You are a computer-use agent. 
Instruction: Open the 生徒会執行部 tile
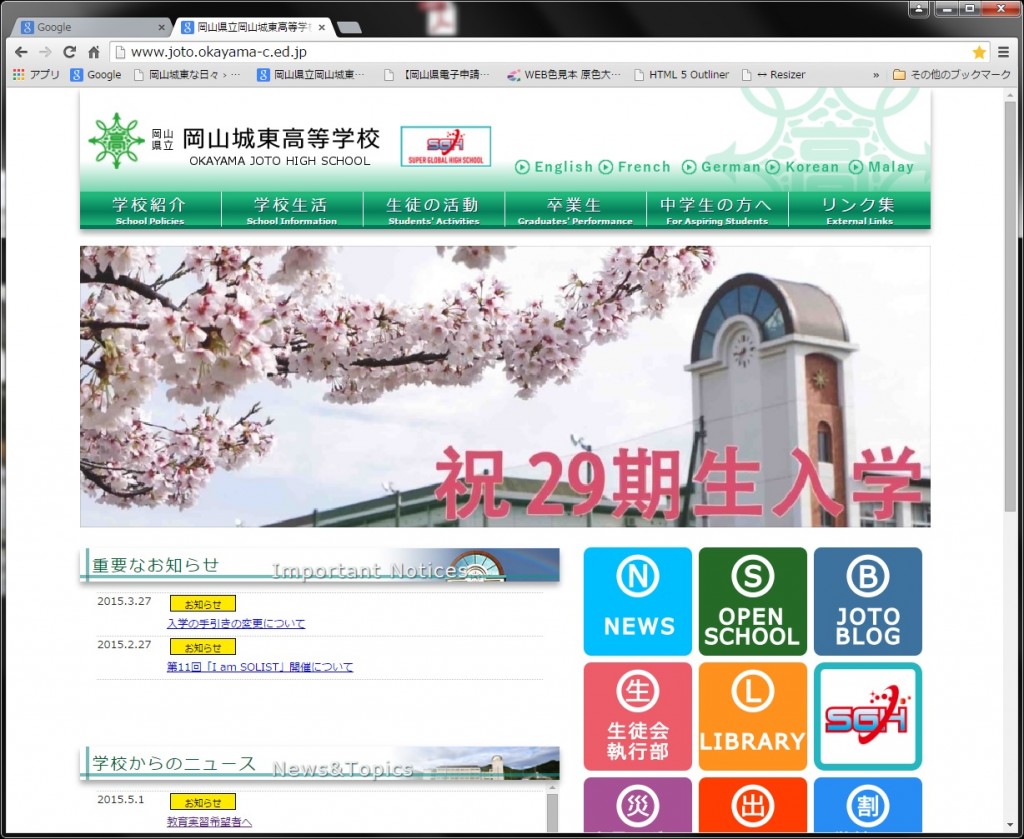pos(637,716)
